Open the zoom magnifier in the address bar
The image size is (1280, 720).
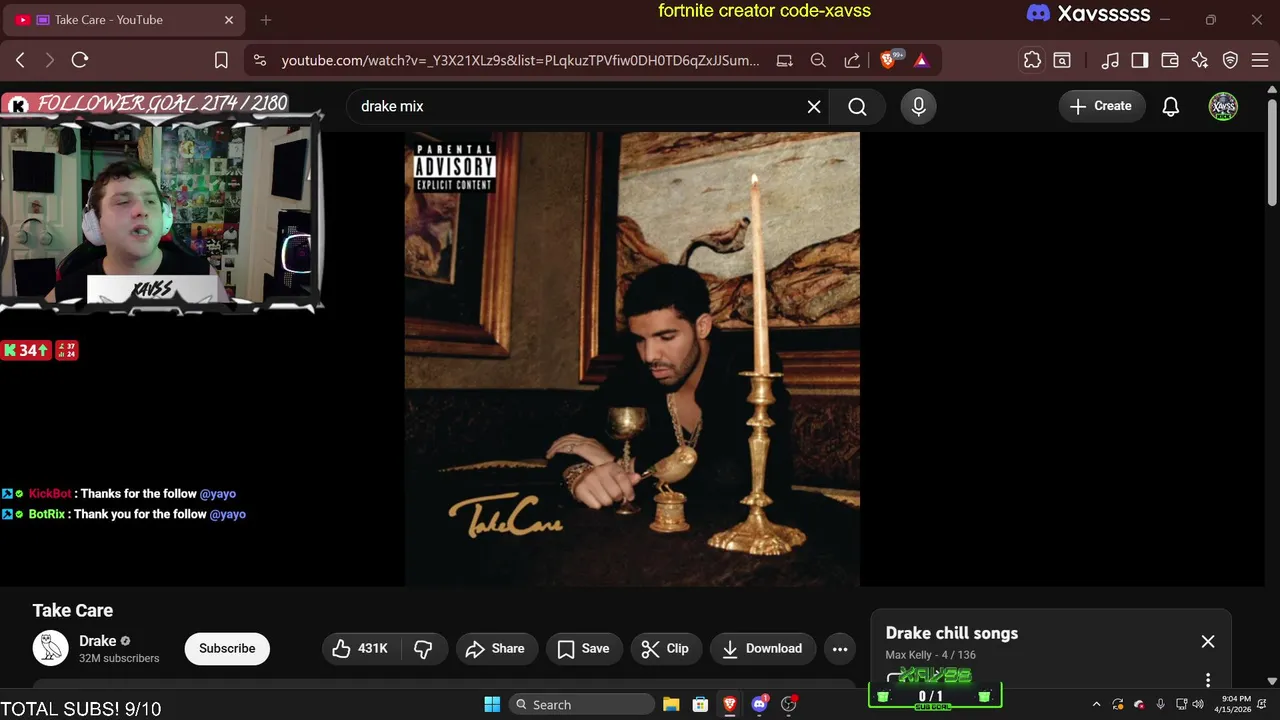[818, 60]
